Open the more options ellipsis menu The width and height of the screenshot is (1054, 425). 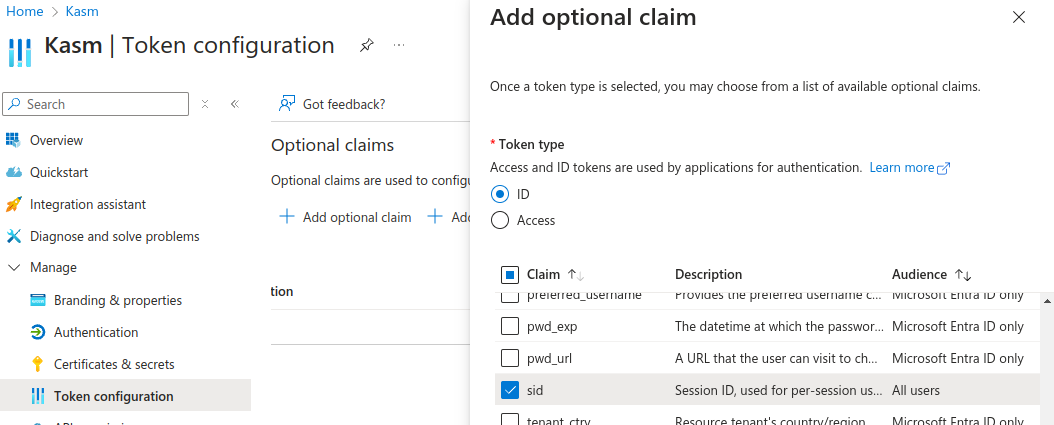(x=399, y=46)
